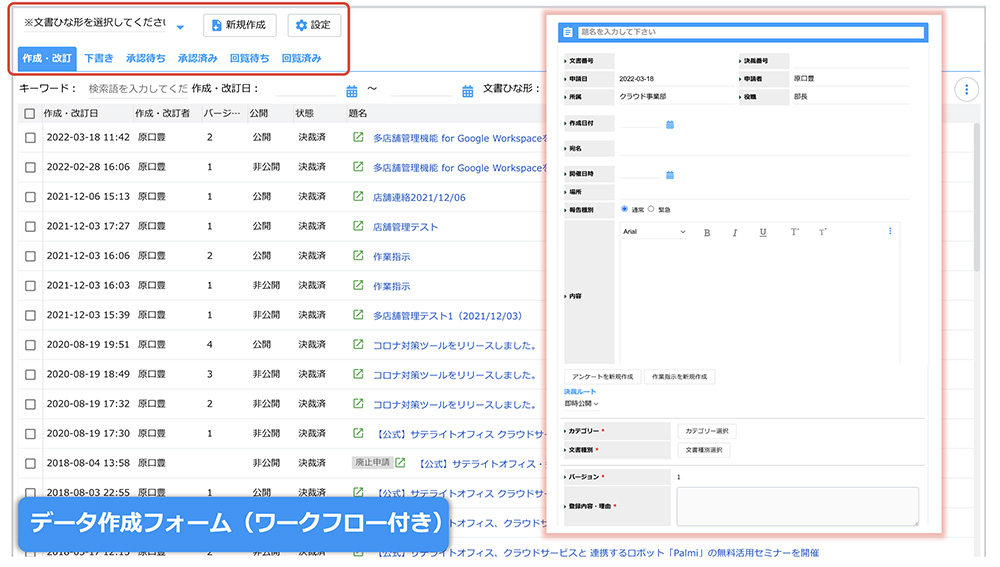Click the clipboard icon in form title bar
This screenshot has height=567, width=1000.
(568, 32)
